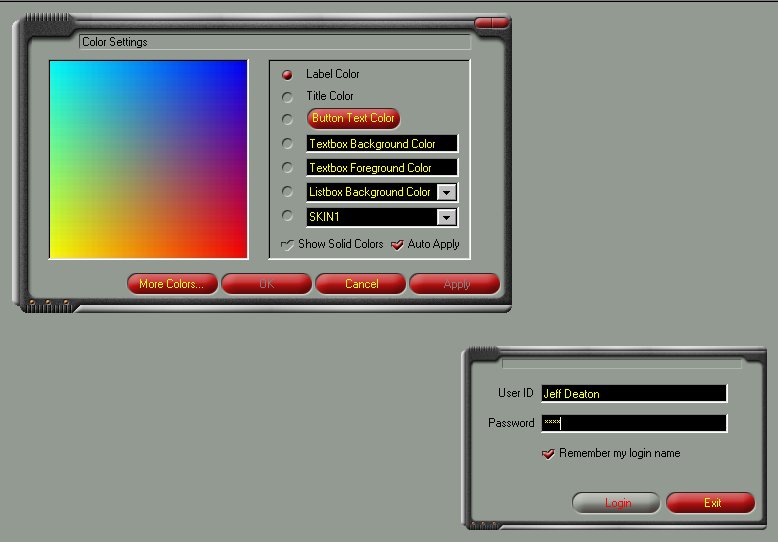Focus the Password input field
Image resolution: width=778 pixels, height=542 pixels.
pos(633,423)
